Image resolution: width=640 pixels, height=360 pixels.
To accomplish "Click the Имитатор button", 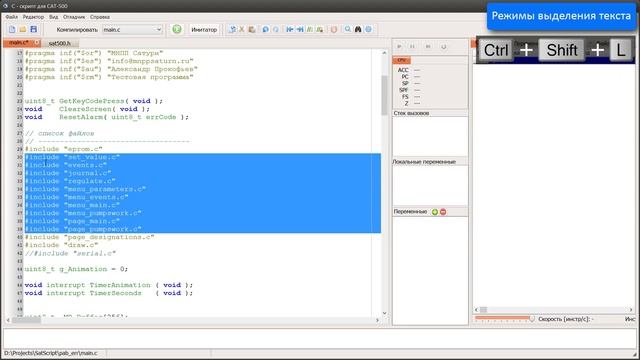I will 204,29.
